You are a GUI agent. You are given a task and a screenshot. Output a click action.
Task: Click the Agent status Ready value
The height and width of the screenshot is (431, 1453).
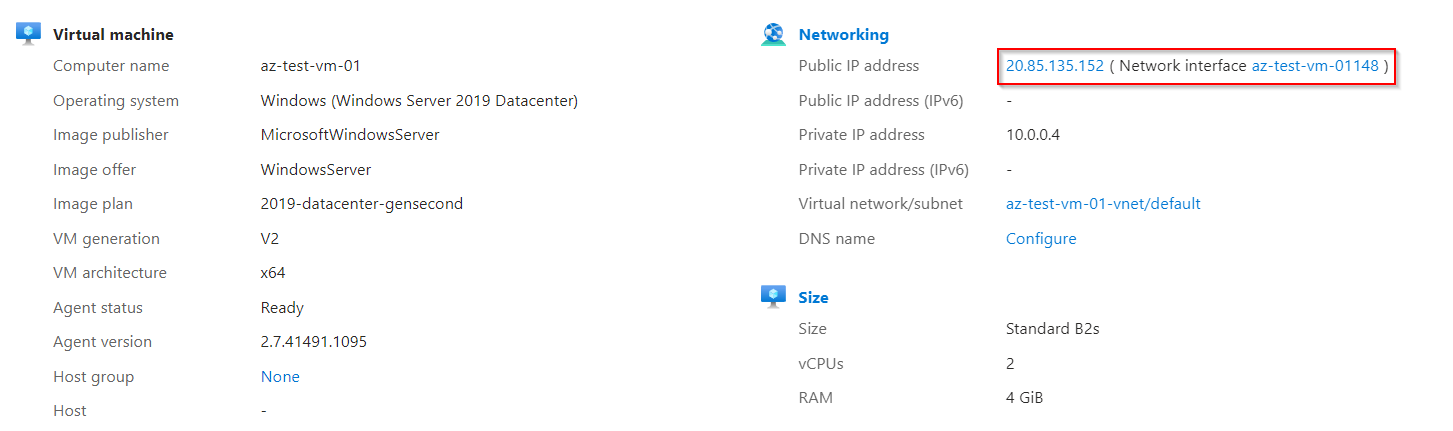(x=282, y=308)
